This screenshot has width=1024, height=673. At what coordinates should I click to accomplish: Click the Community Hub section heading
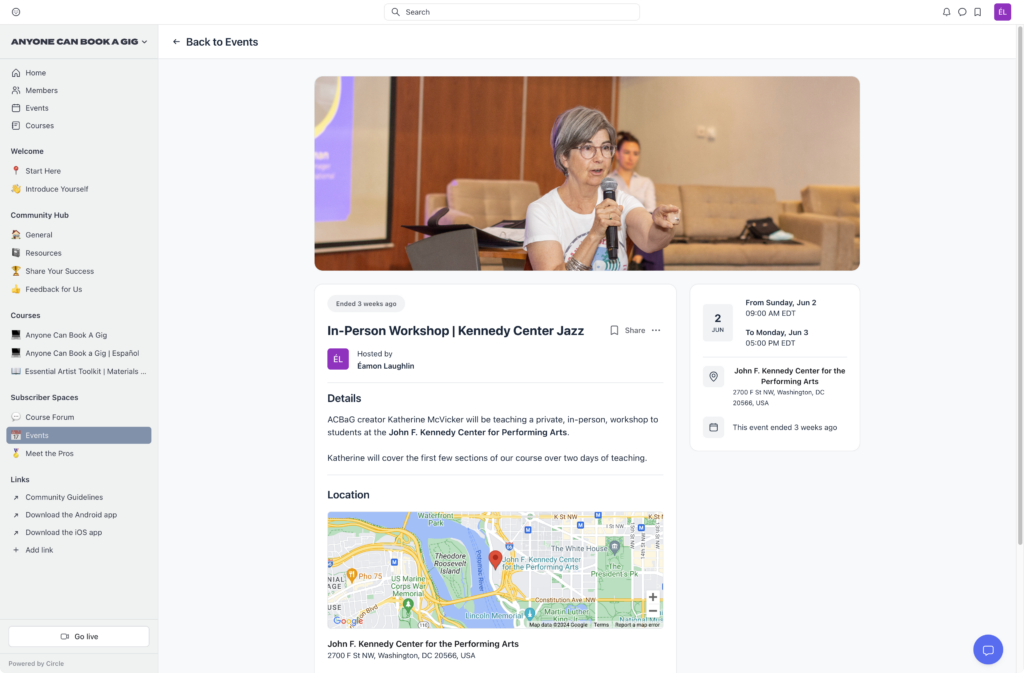pyautogui.click(x=40, y=215)
